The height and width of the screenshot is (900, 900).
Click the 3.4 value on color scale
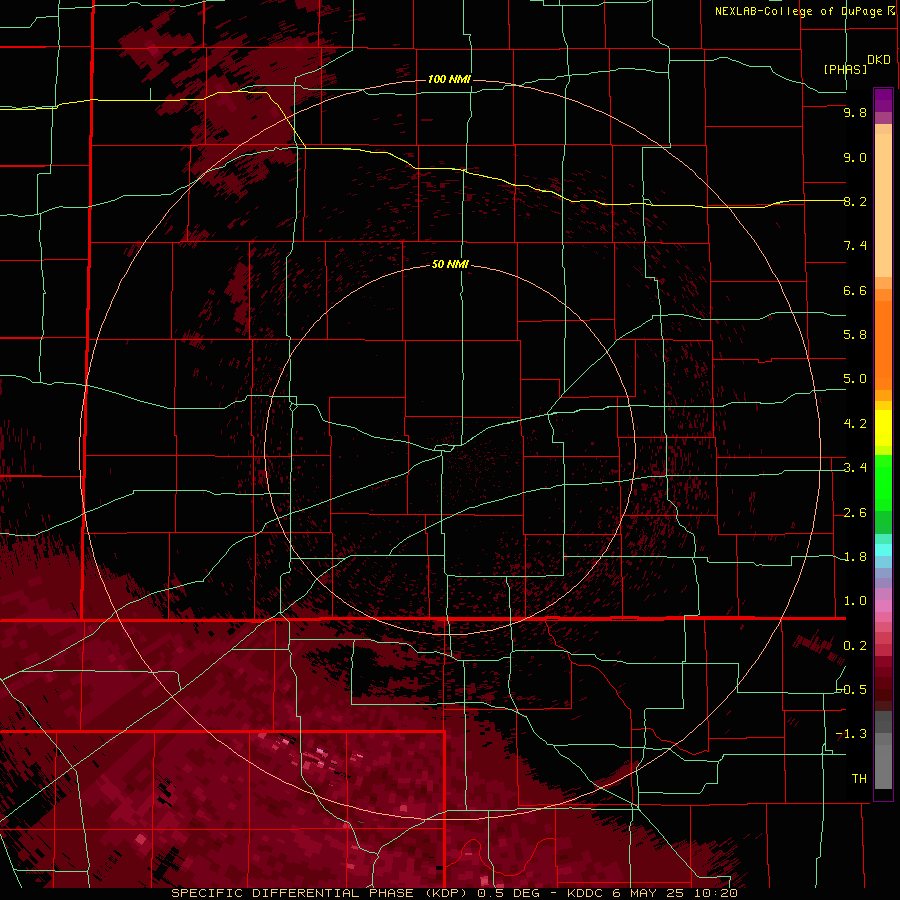point(855,468)
